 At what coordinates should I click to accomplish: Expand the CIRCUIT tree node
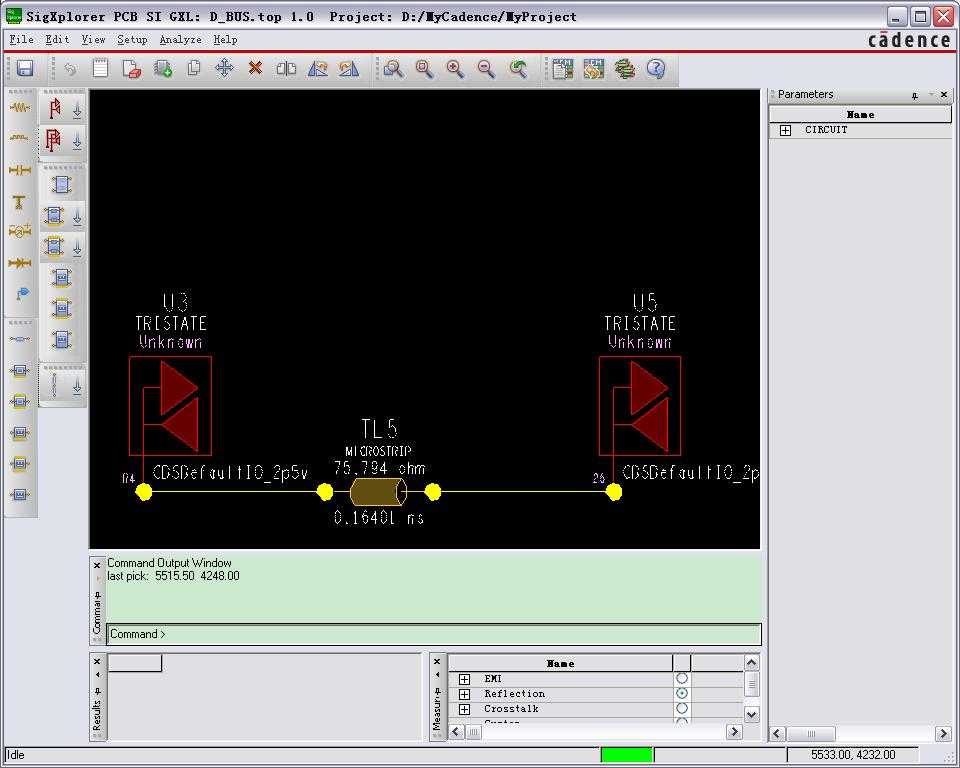click(x=786, y=130)
